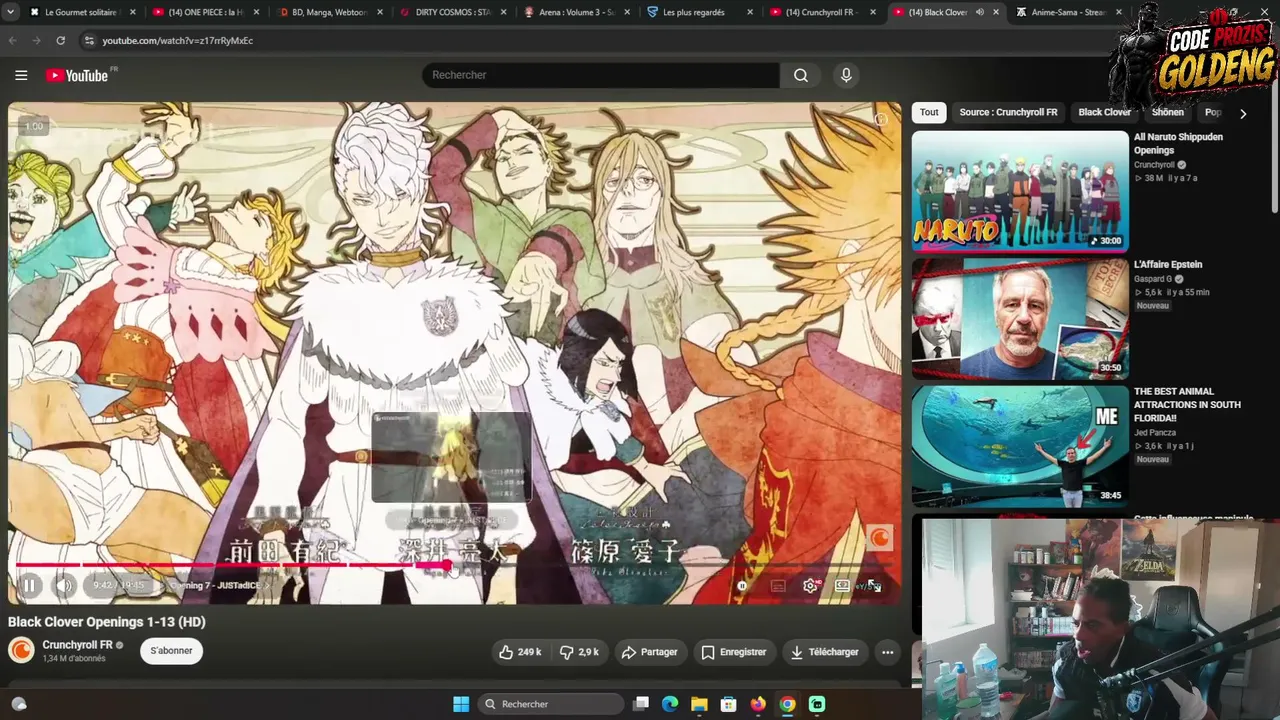
Task: Open the green app icon on taskbar
Action: 817,704
